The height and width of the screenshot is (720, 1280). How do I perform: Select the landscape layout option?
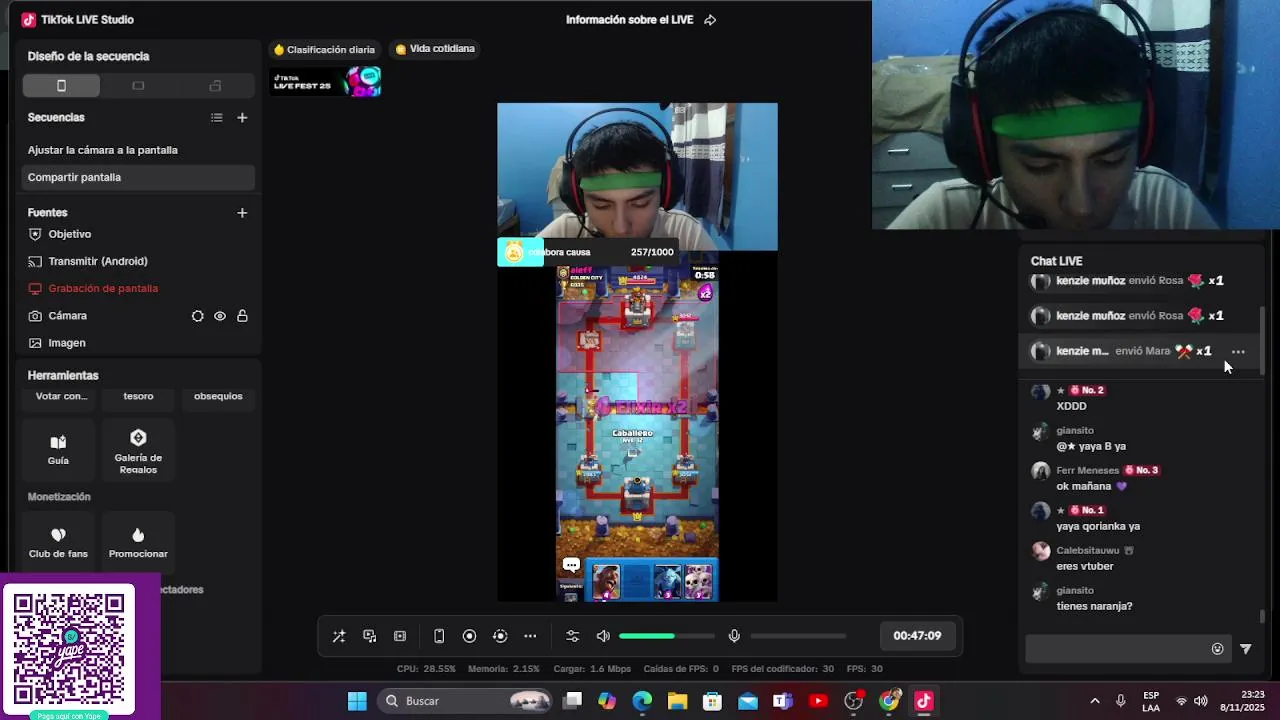click(x=138, y=86)
